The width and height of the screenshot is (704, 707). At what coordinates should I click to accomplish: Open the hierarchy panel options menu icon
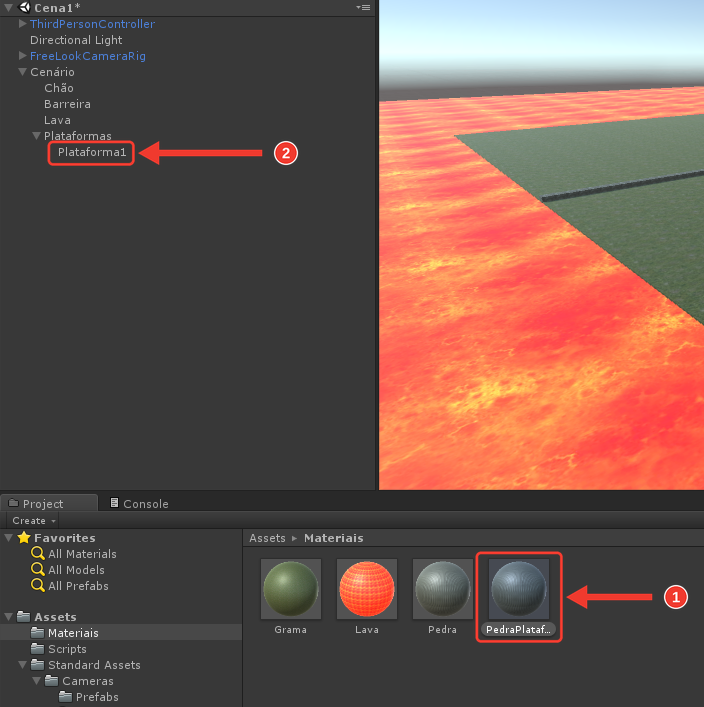(363, 8)
